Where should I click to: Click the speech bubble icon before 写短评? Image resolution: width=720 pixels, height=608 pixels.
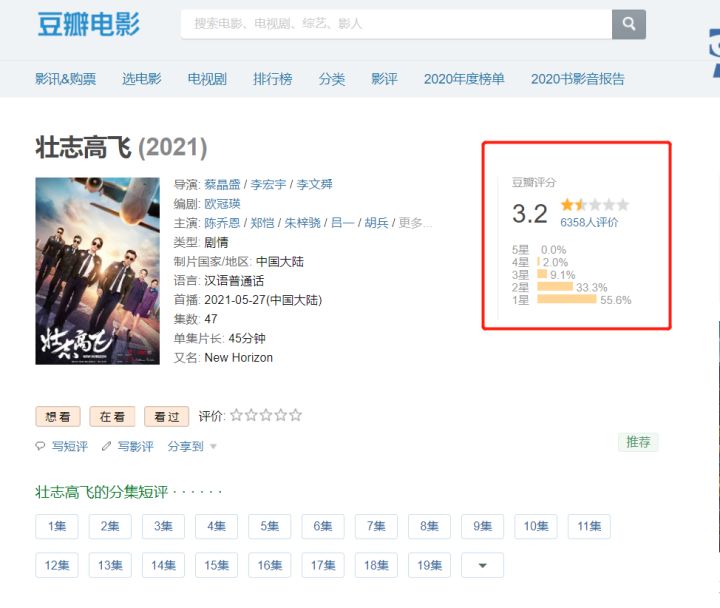(40, 446)
